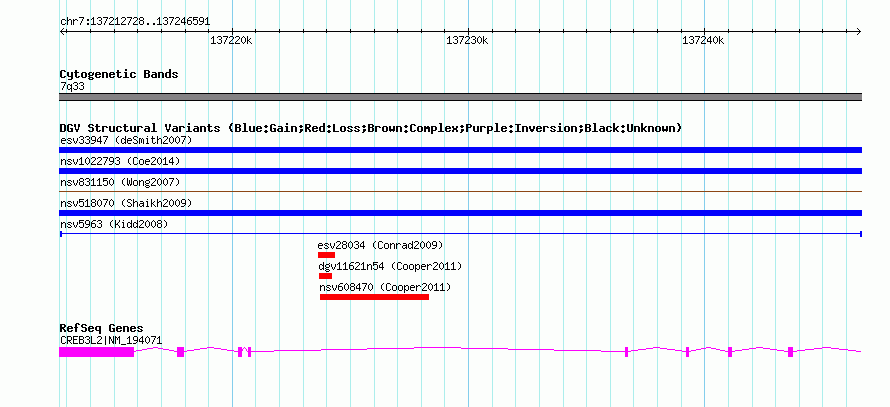The height and width of the screenshot is (407, 890).
Task: Select the nsv518070 (Shaikh2009) blue bar
Action: (x=460, y=213)
